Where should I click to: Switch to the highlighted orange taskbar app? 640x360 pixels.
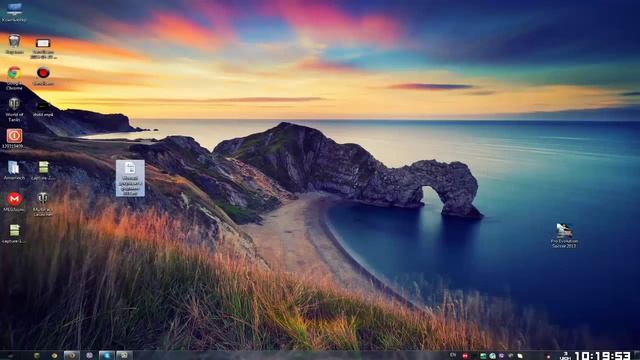tap(72, 356)
